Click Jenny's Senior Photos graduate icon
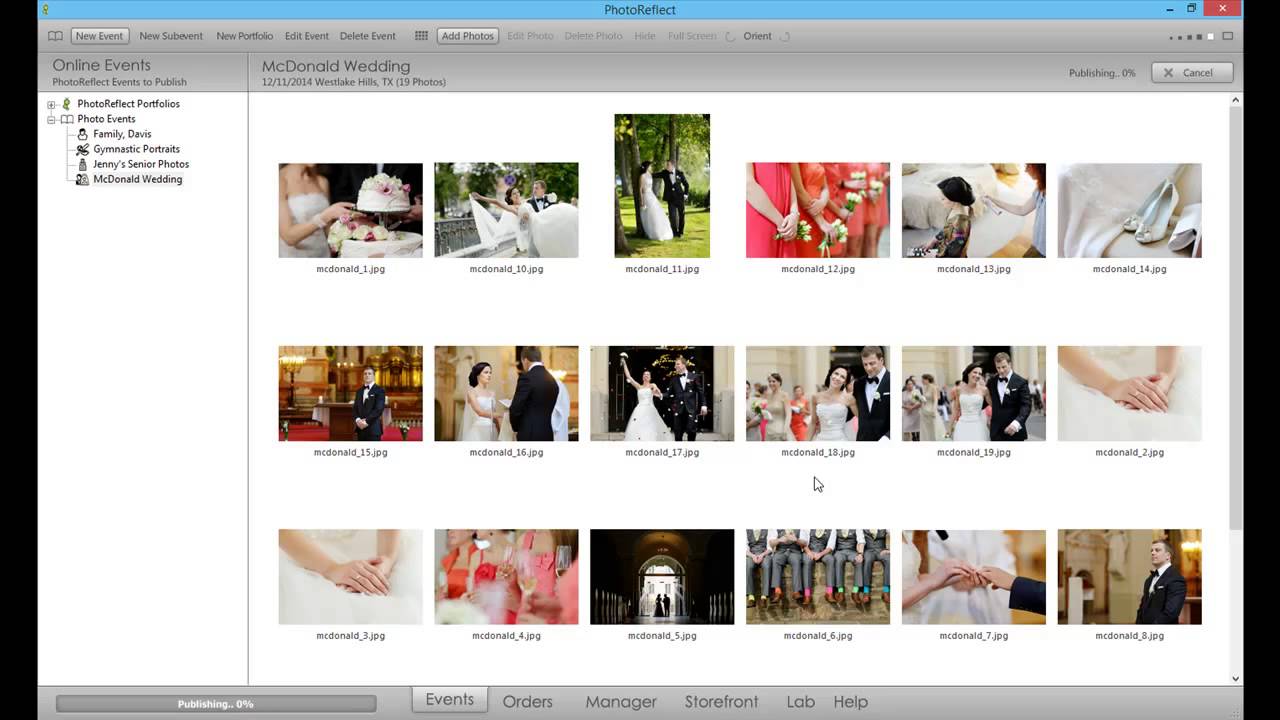The width and height of the screenshot is (1280, 720). (x=83, y=164)
